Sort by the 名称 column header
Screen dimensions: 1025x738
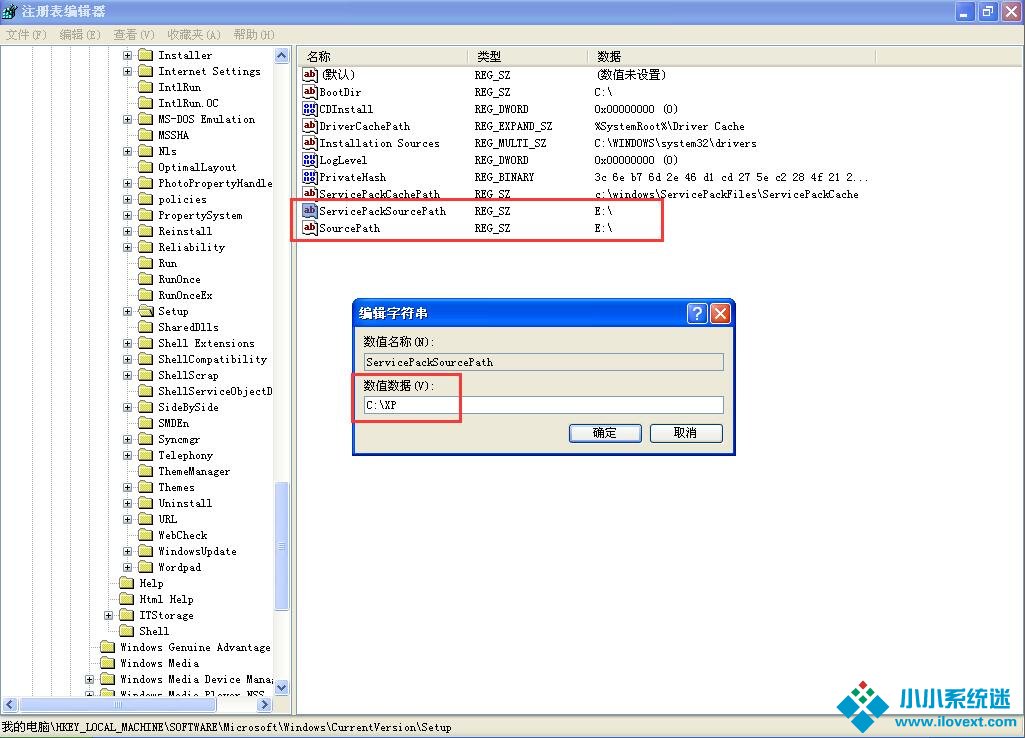pyautogui.click(x=383, y=57)
